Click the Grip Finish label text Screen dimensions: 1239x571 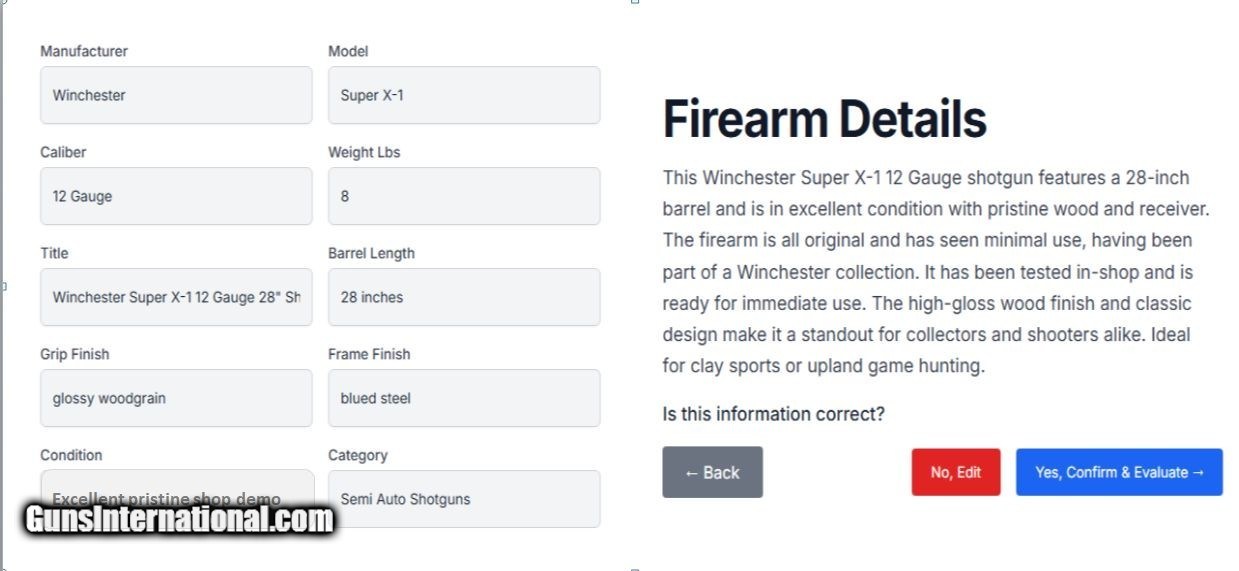(x=75, y=355)
